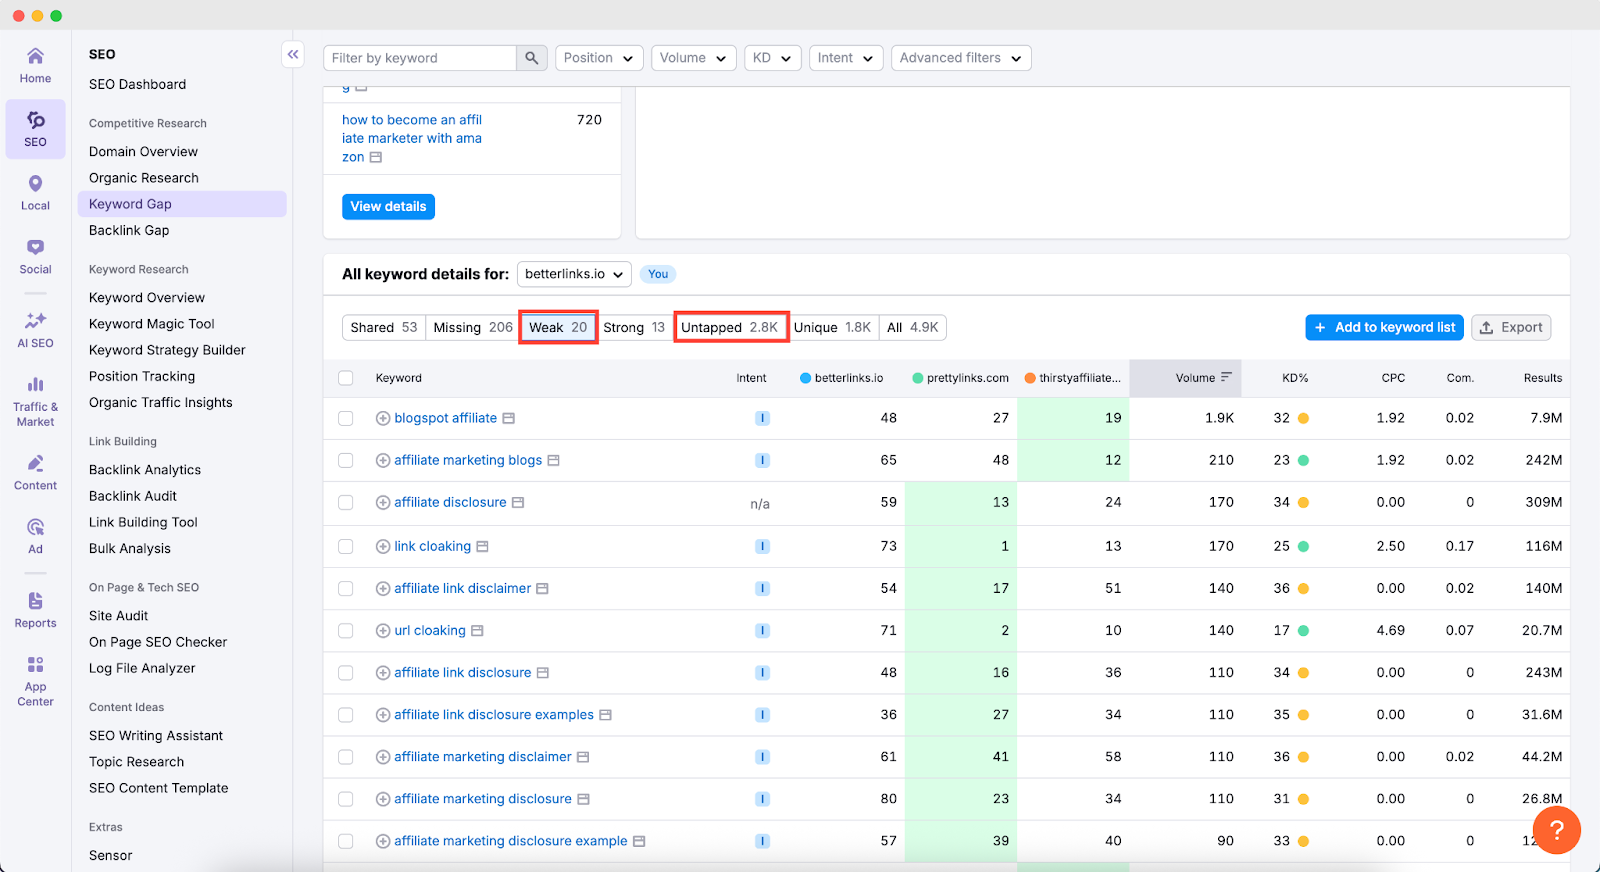Screen dimensions: 1600x872
Task: Open the betterlinks.io domain selector
Action: [574, 274]
